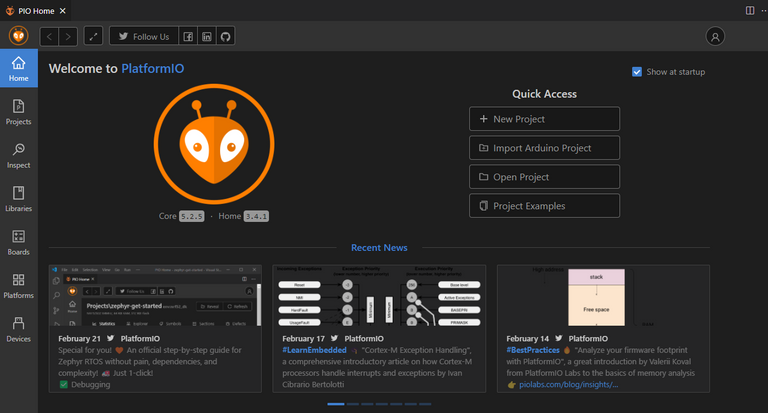This screenshot has height=413, width=768.
Task: Open the stack free space diagram thumbnail
Action: click(x=603, y=296)
